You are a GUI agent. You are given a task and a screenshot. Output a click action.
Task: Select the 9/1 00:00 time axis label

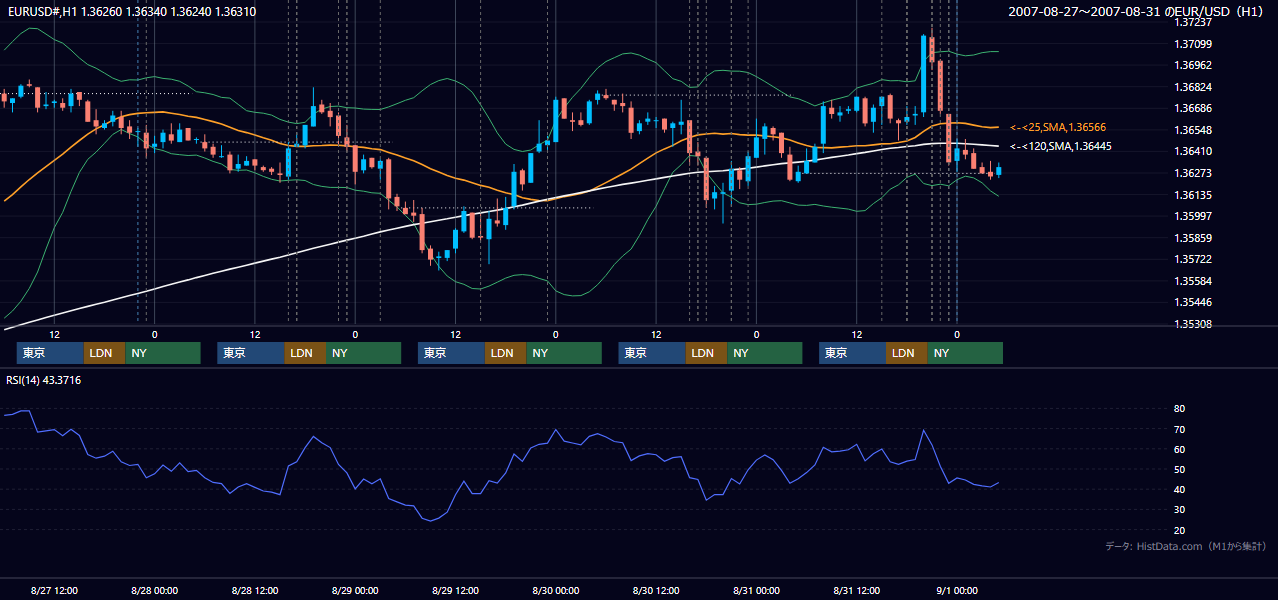click(x=957, y=590)
